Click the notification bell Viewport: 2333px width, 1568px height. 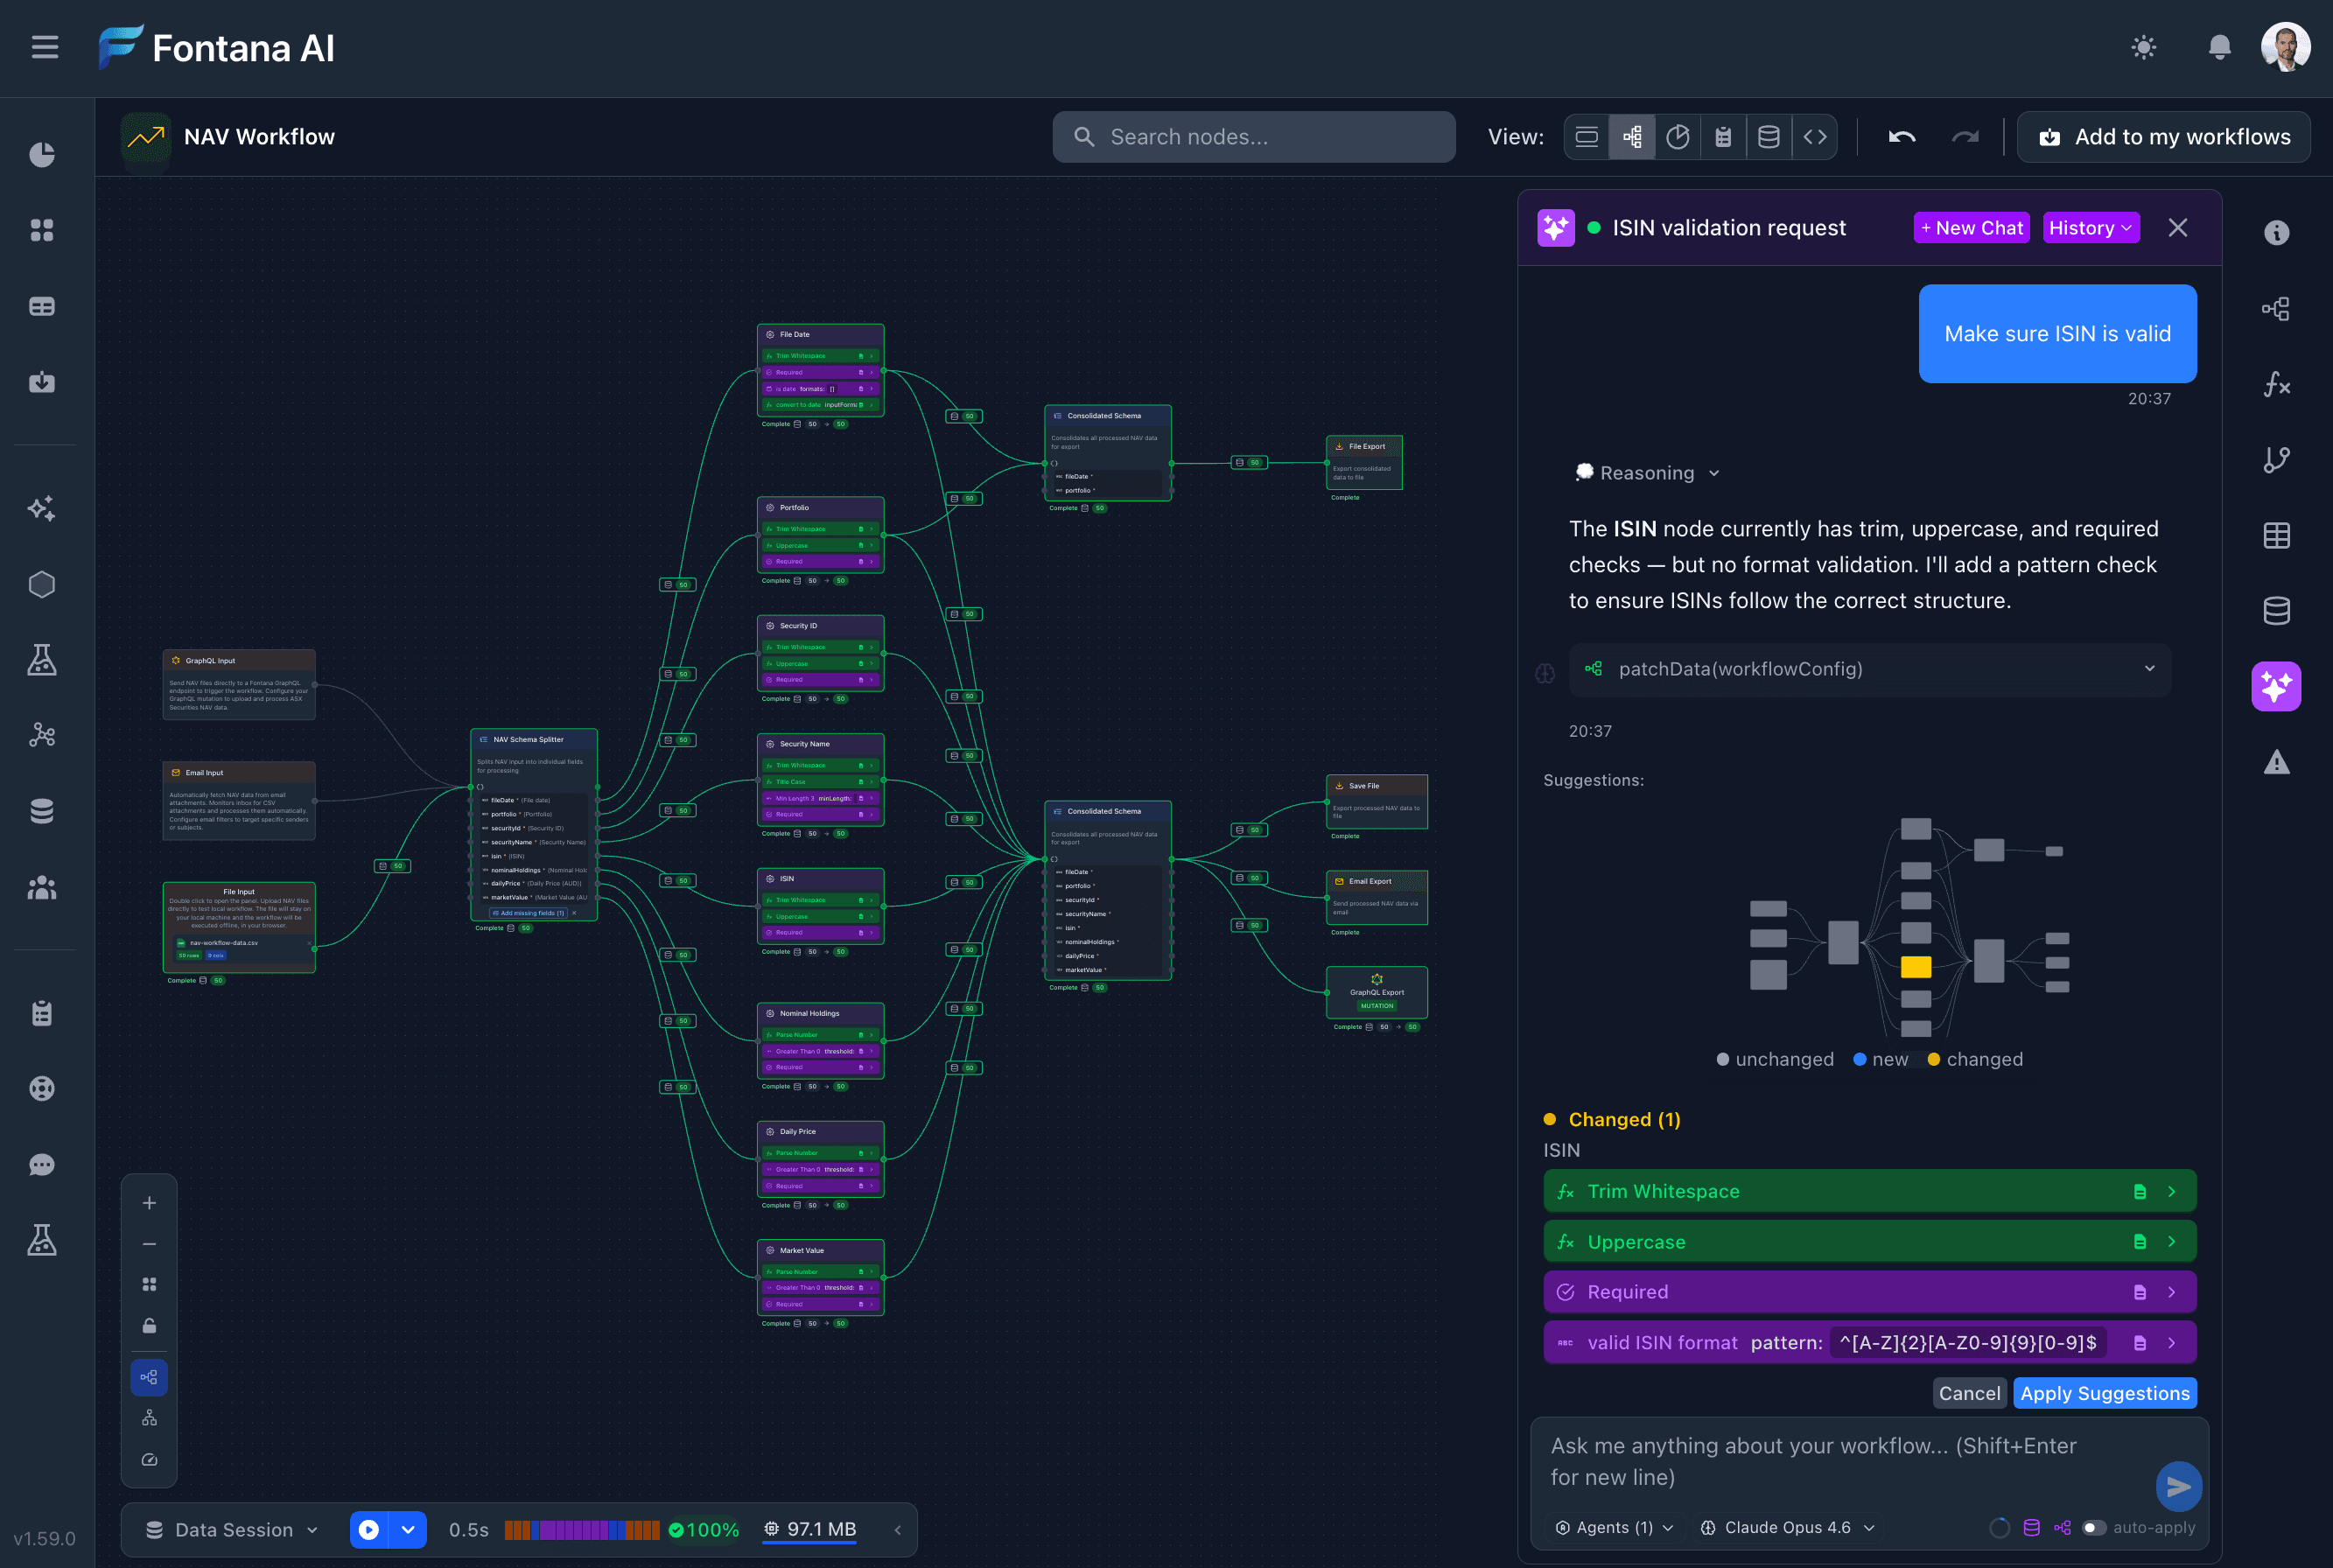(2219, 47)
